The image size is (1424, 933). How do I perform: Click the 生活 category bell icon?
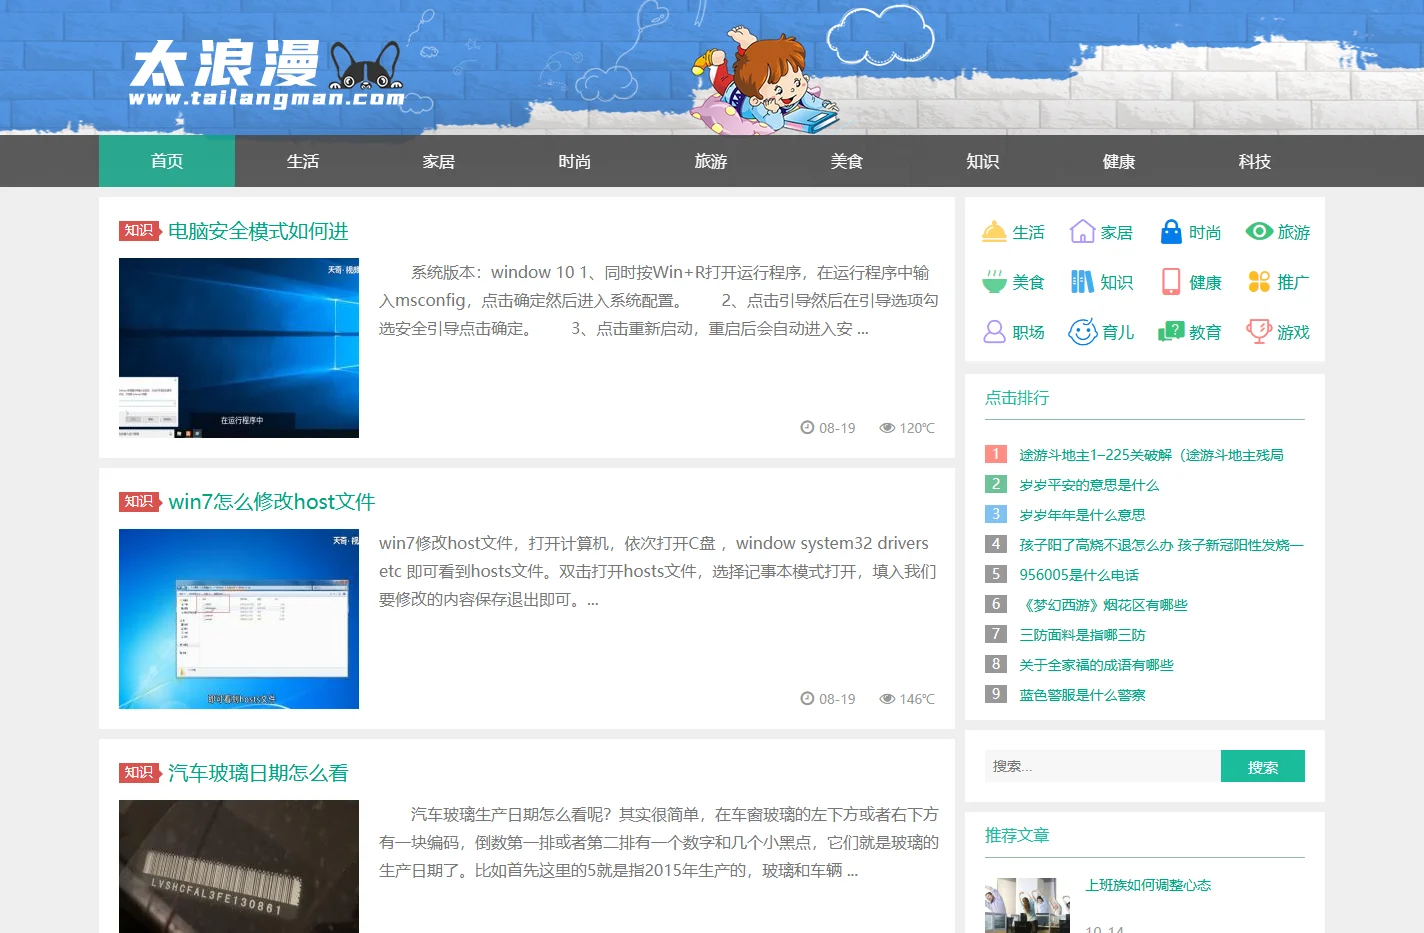click(994, 232)
